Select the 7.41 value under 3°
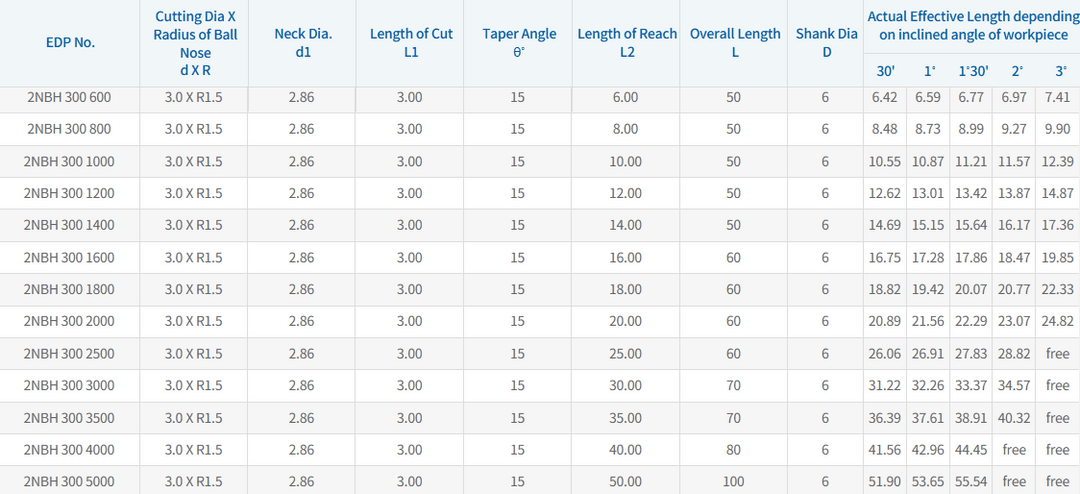Viewport: 1080px width, 494px height. 1057,98
